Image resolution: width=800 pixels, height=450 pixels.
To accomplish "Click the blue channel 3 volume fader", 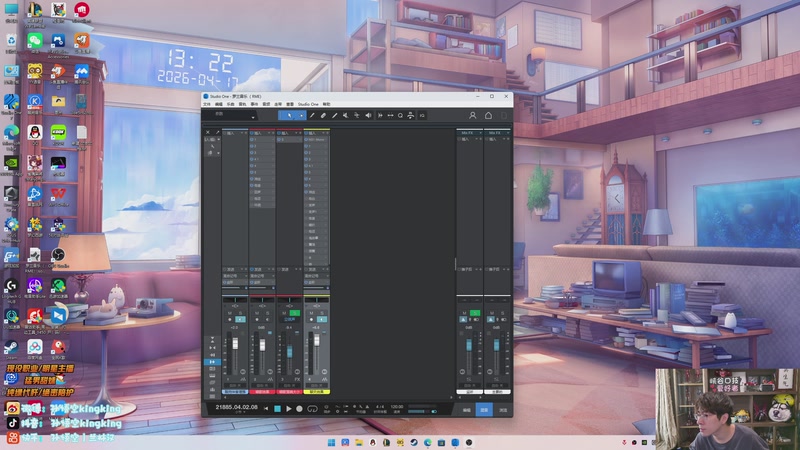I will point(290,352).
